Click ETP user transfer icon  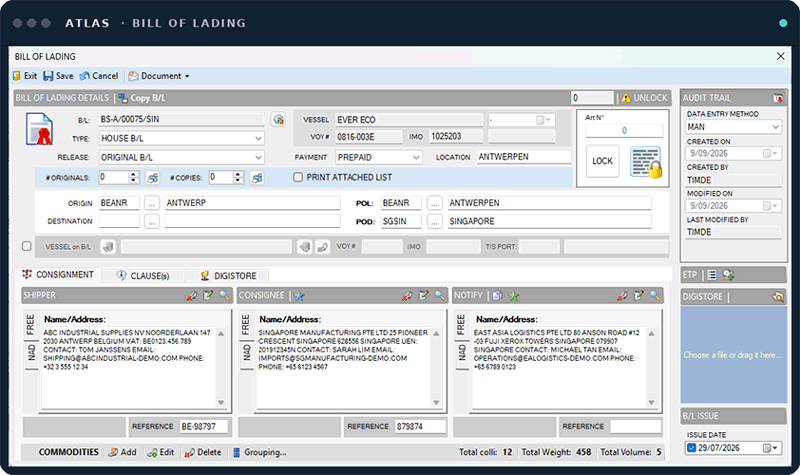click(x=729, y=275)
